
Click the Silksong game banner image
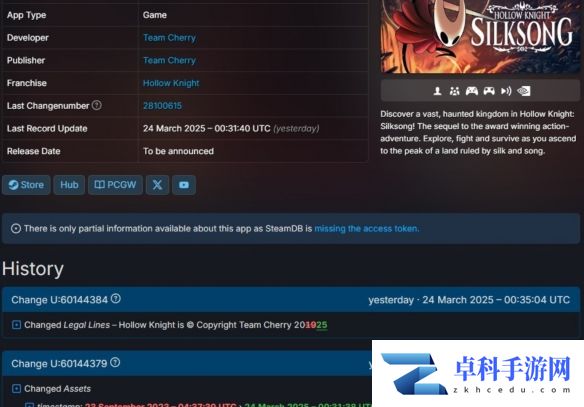(x=480, y=36)
